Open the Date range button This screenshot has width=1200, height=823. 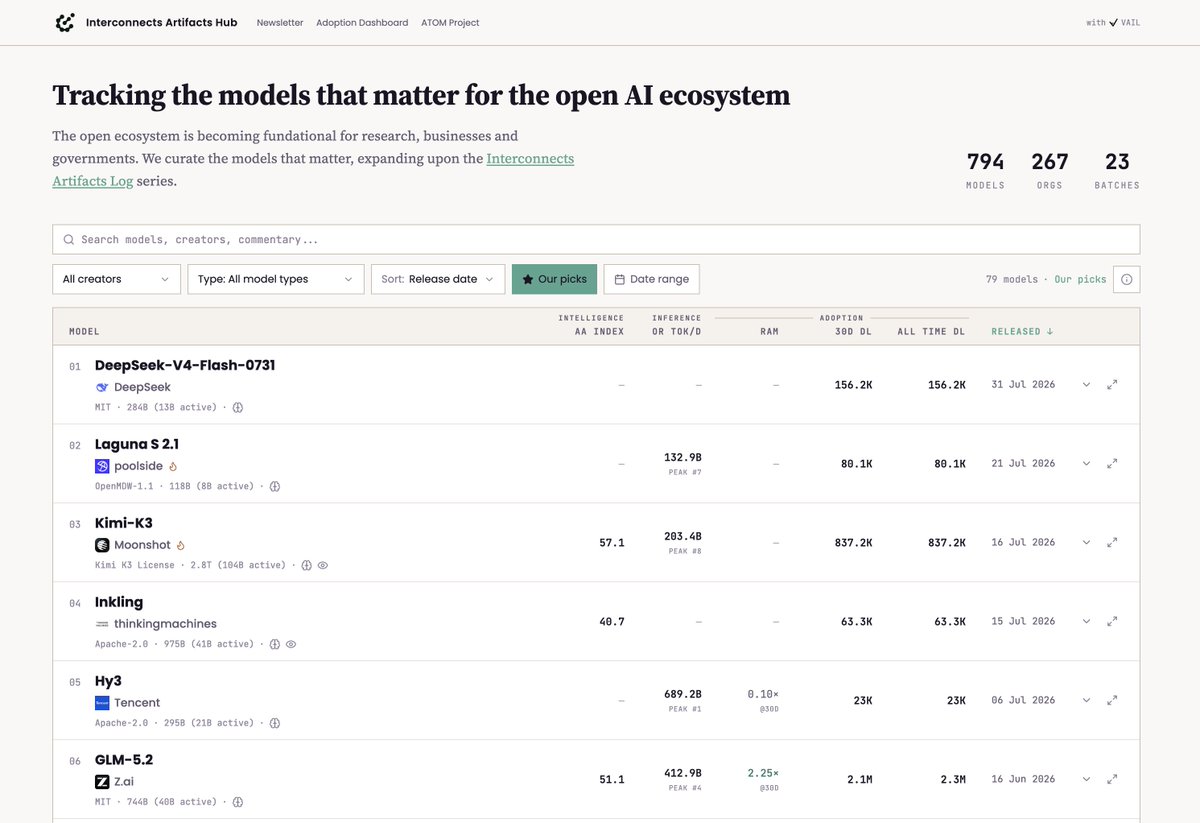pyautogui.click(x=652, y=279)
